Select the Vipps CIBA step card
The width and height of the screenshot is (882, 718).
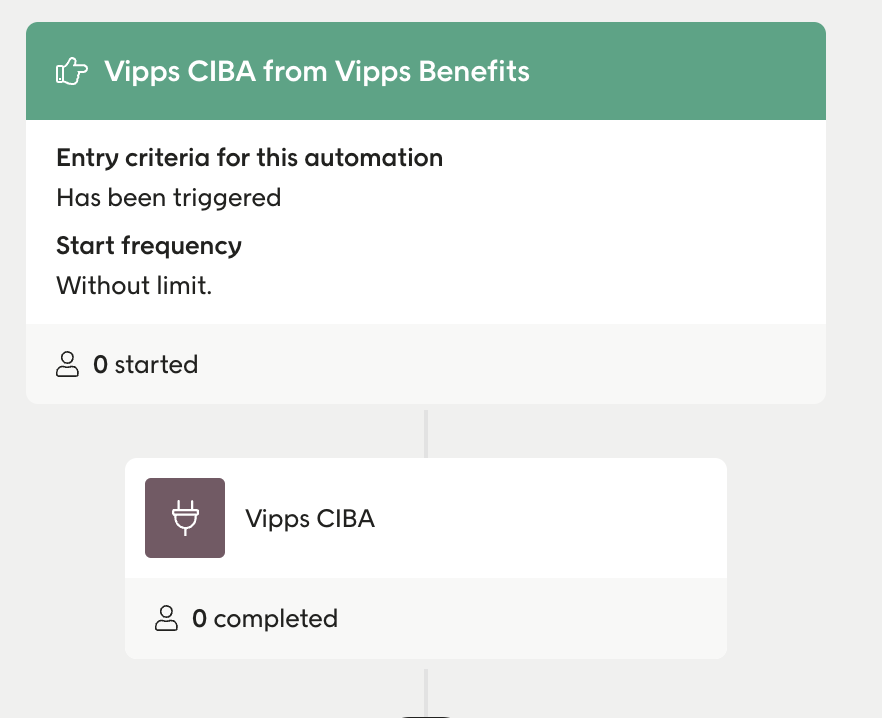[x=426, y=517]
